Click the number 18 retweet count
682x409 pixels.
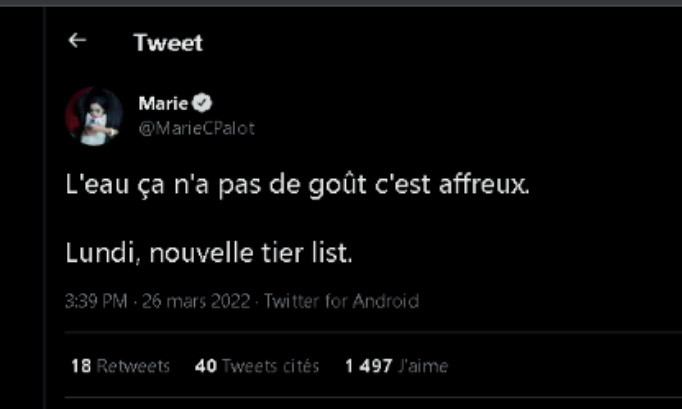tap(80, 366)
